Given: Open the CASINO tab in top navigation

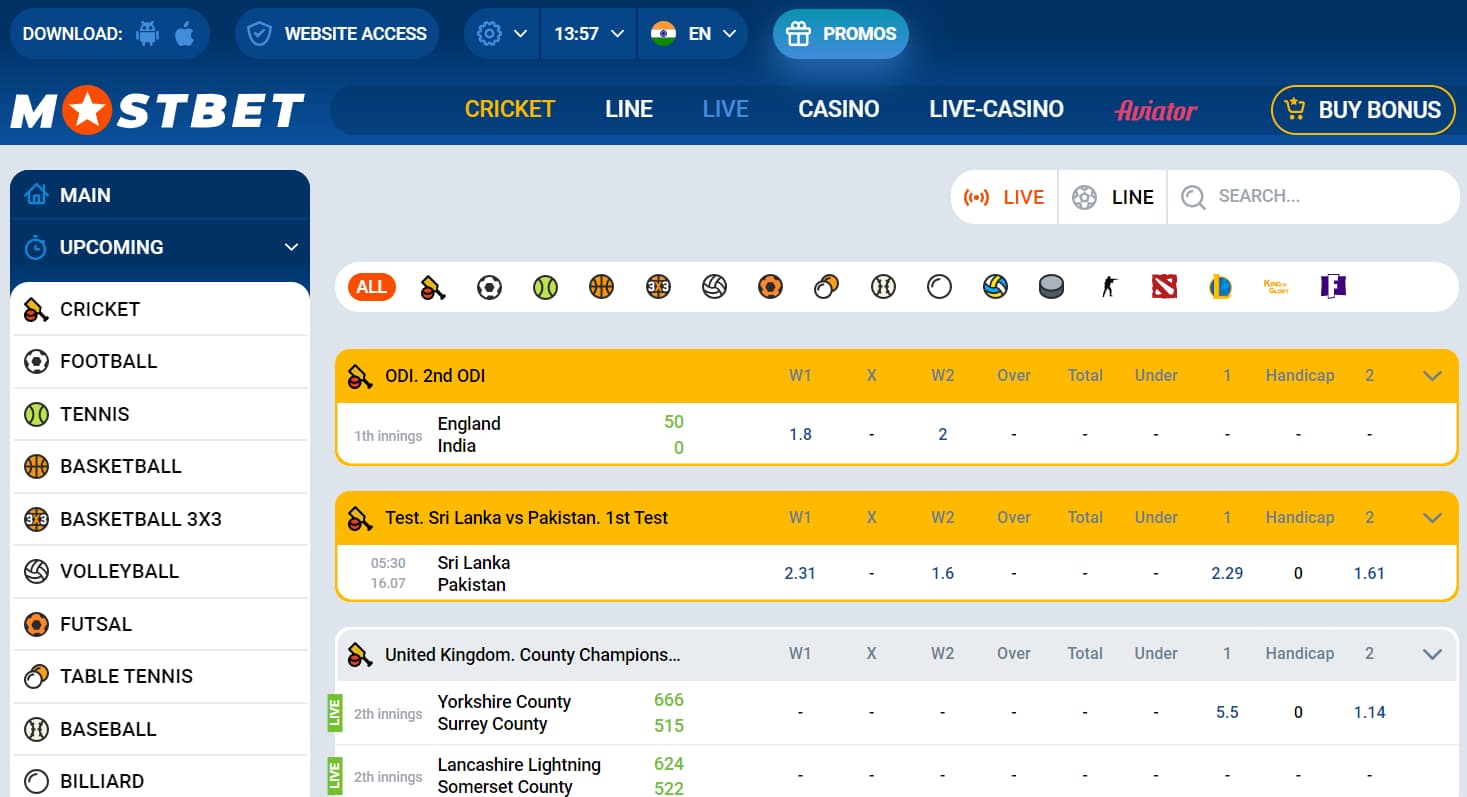Looking at the screenshot, I should pos(839,109).
